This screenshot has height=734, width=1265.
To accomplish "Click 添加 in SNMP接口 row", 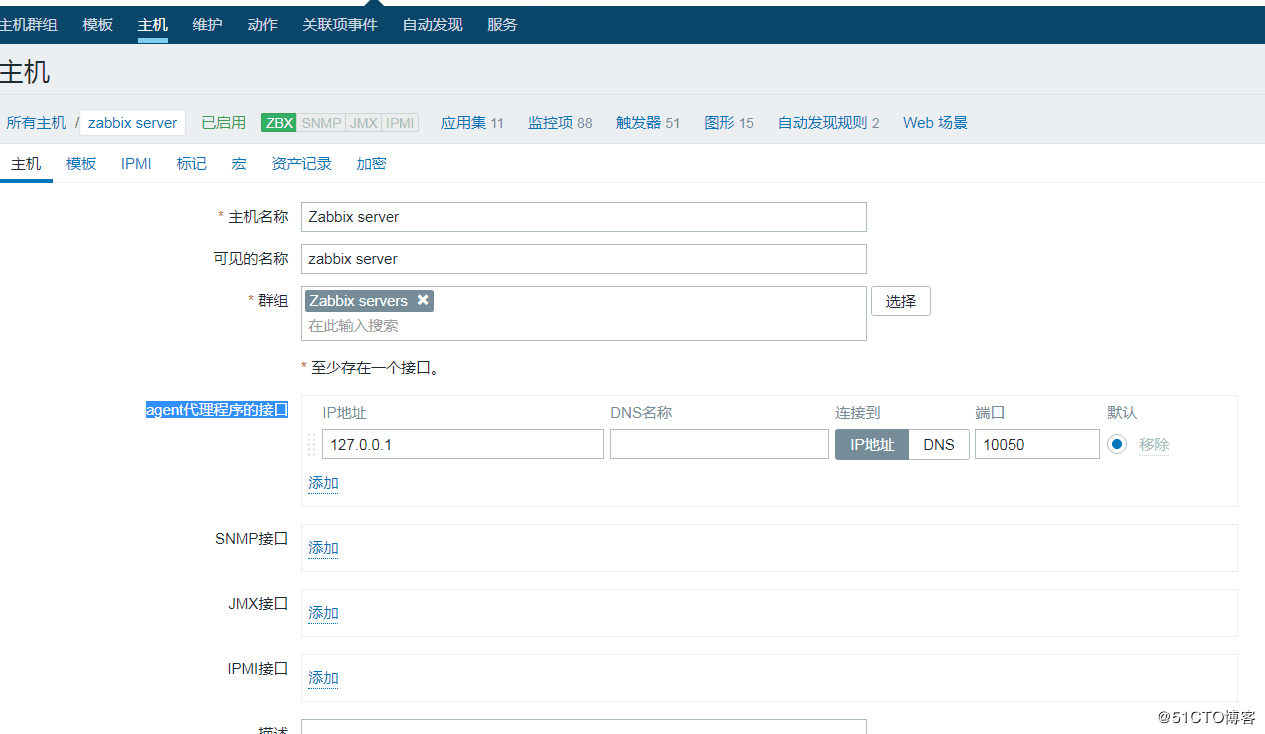I will pos(323,548).
